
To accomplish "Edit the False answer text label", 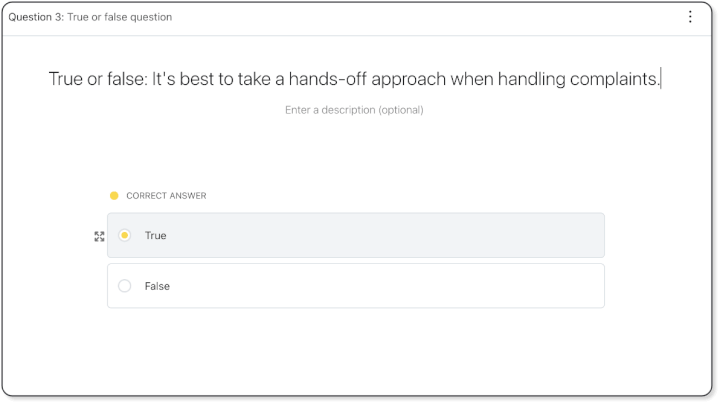I will click(157, 286).
